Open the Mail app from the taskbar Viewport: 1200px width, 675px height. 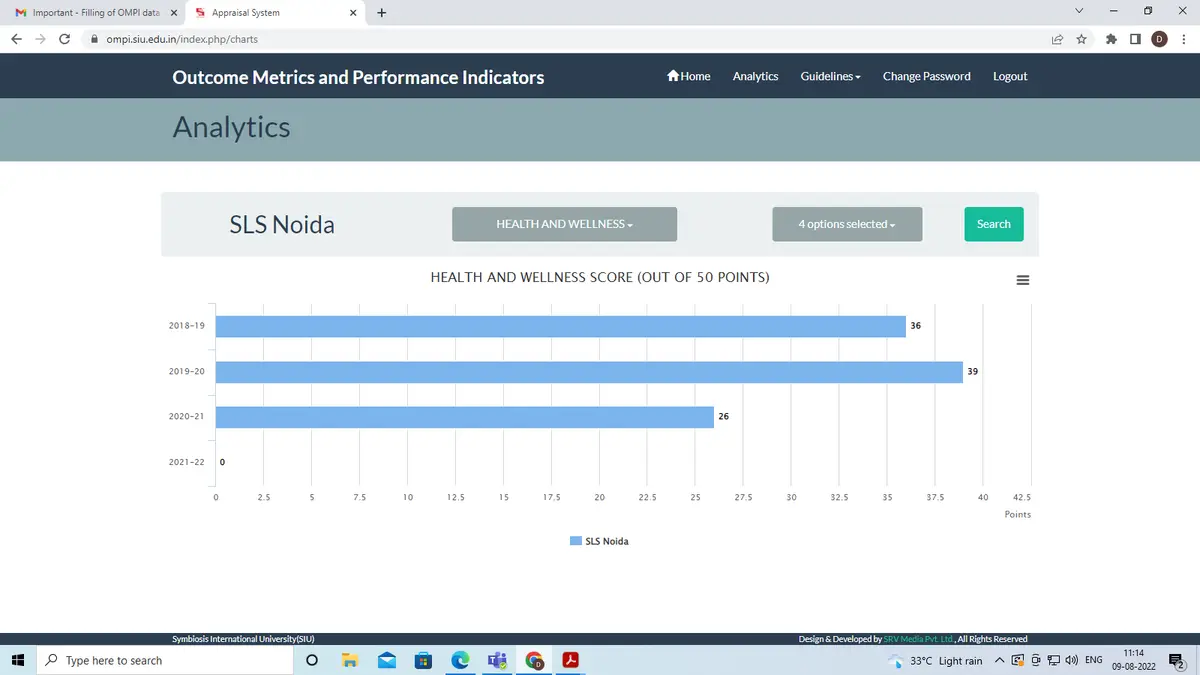(x=386, y=660)
